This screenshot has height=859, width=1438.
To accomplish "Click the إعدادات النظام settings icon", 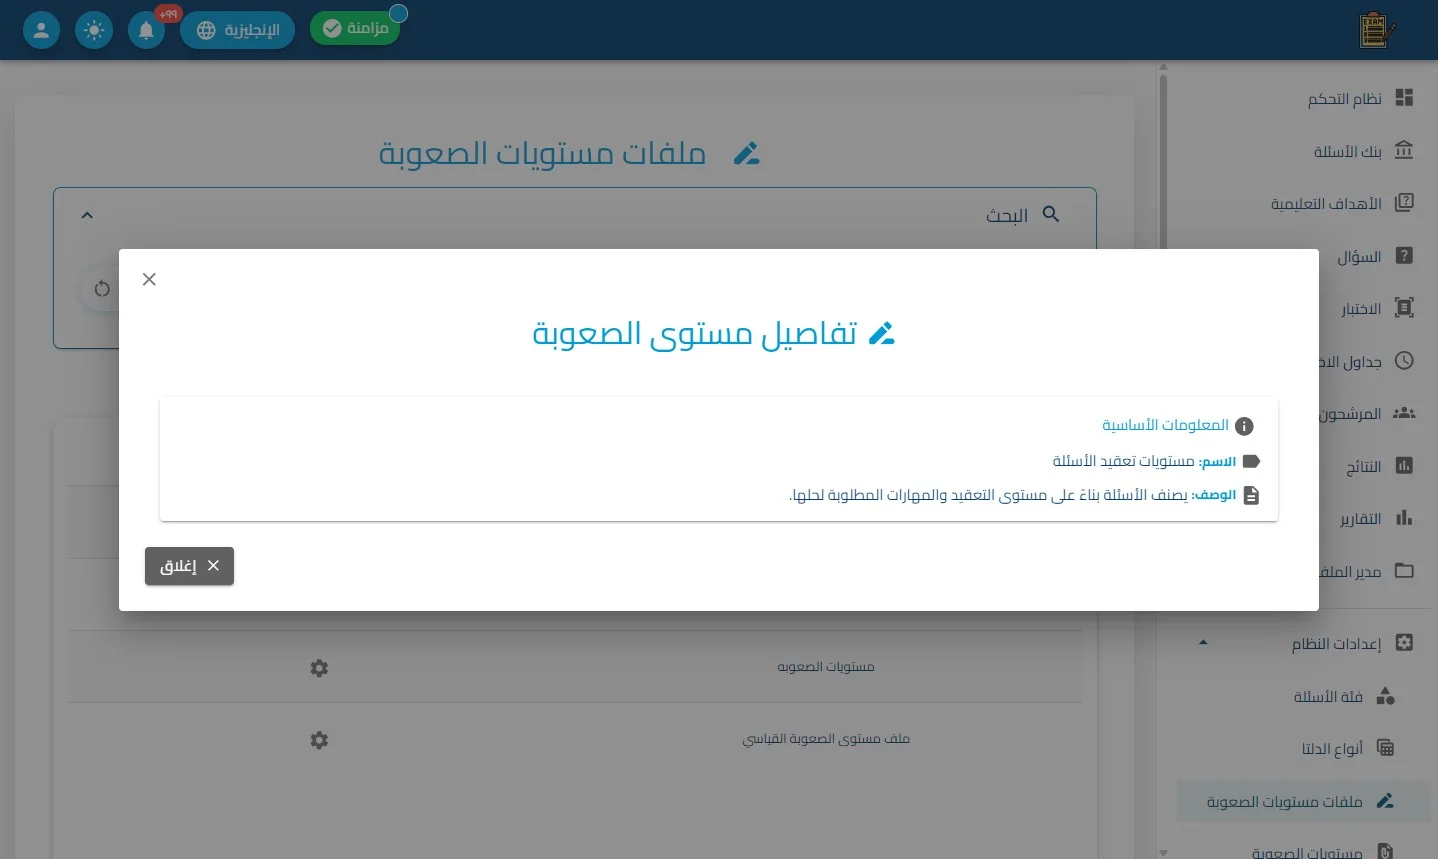I will click(1404, 643).
